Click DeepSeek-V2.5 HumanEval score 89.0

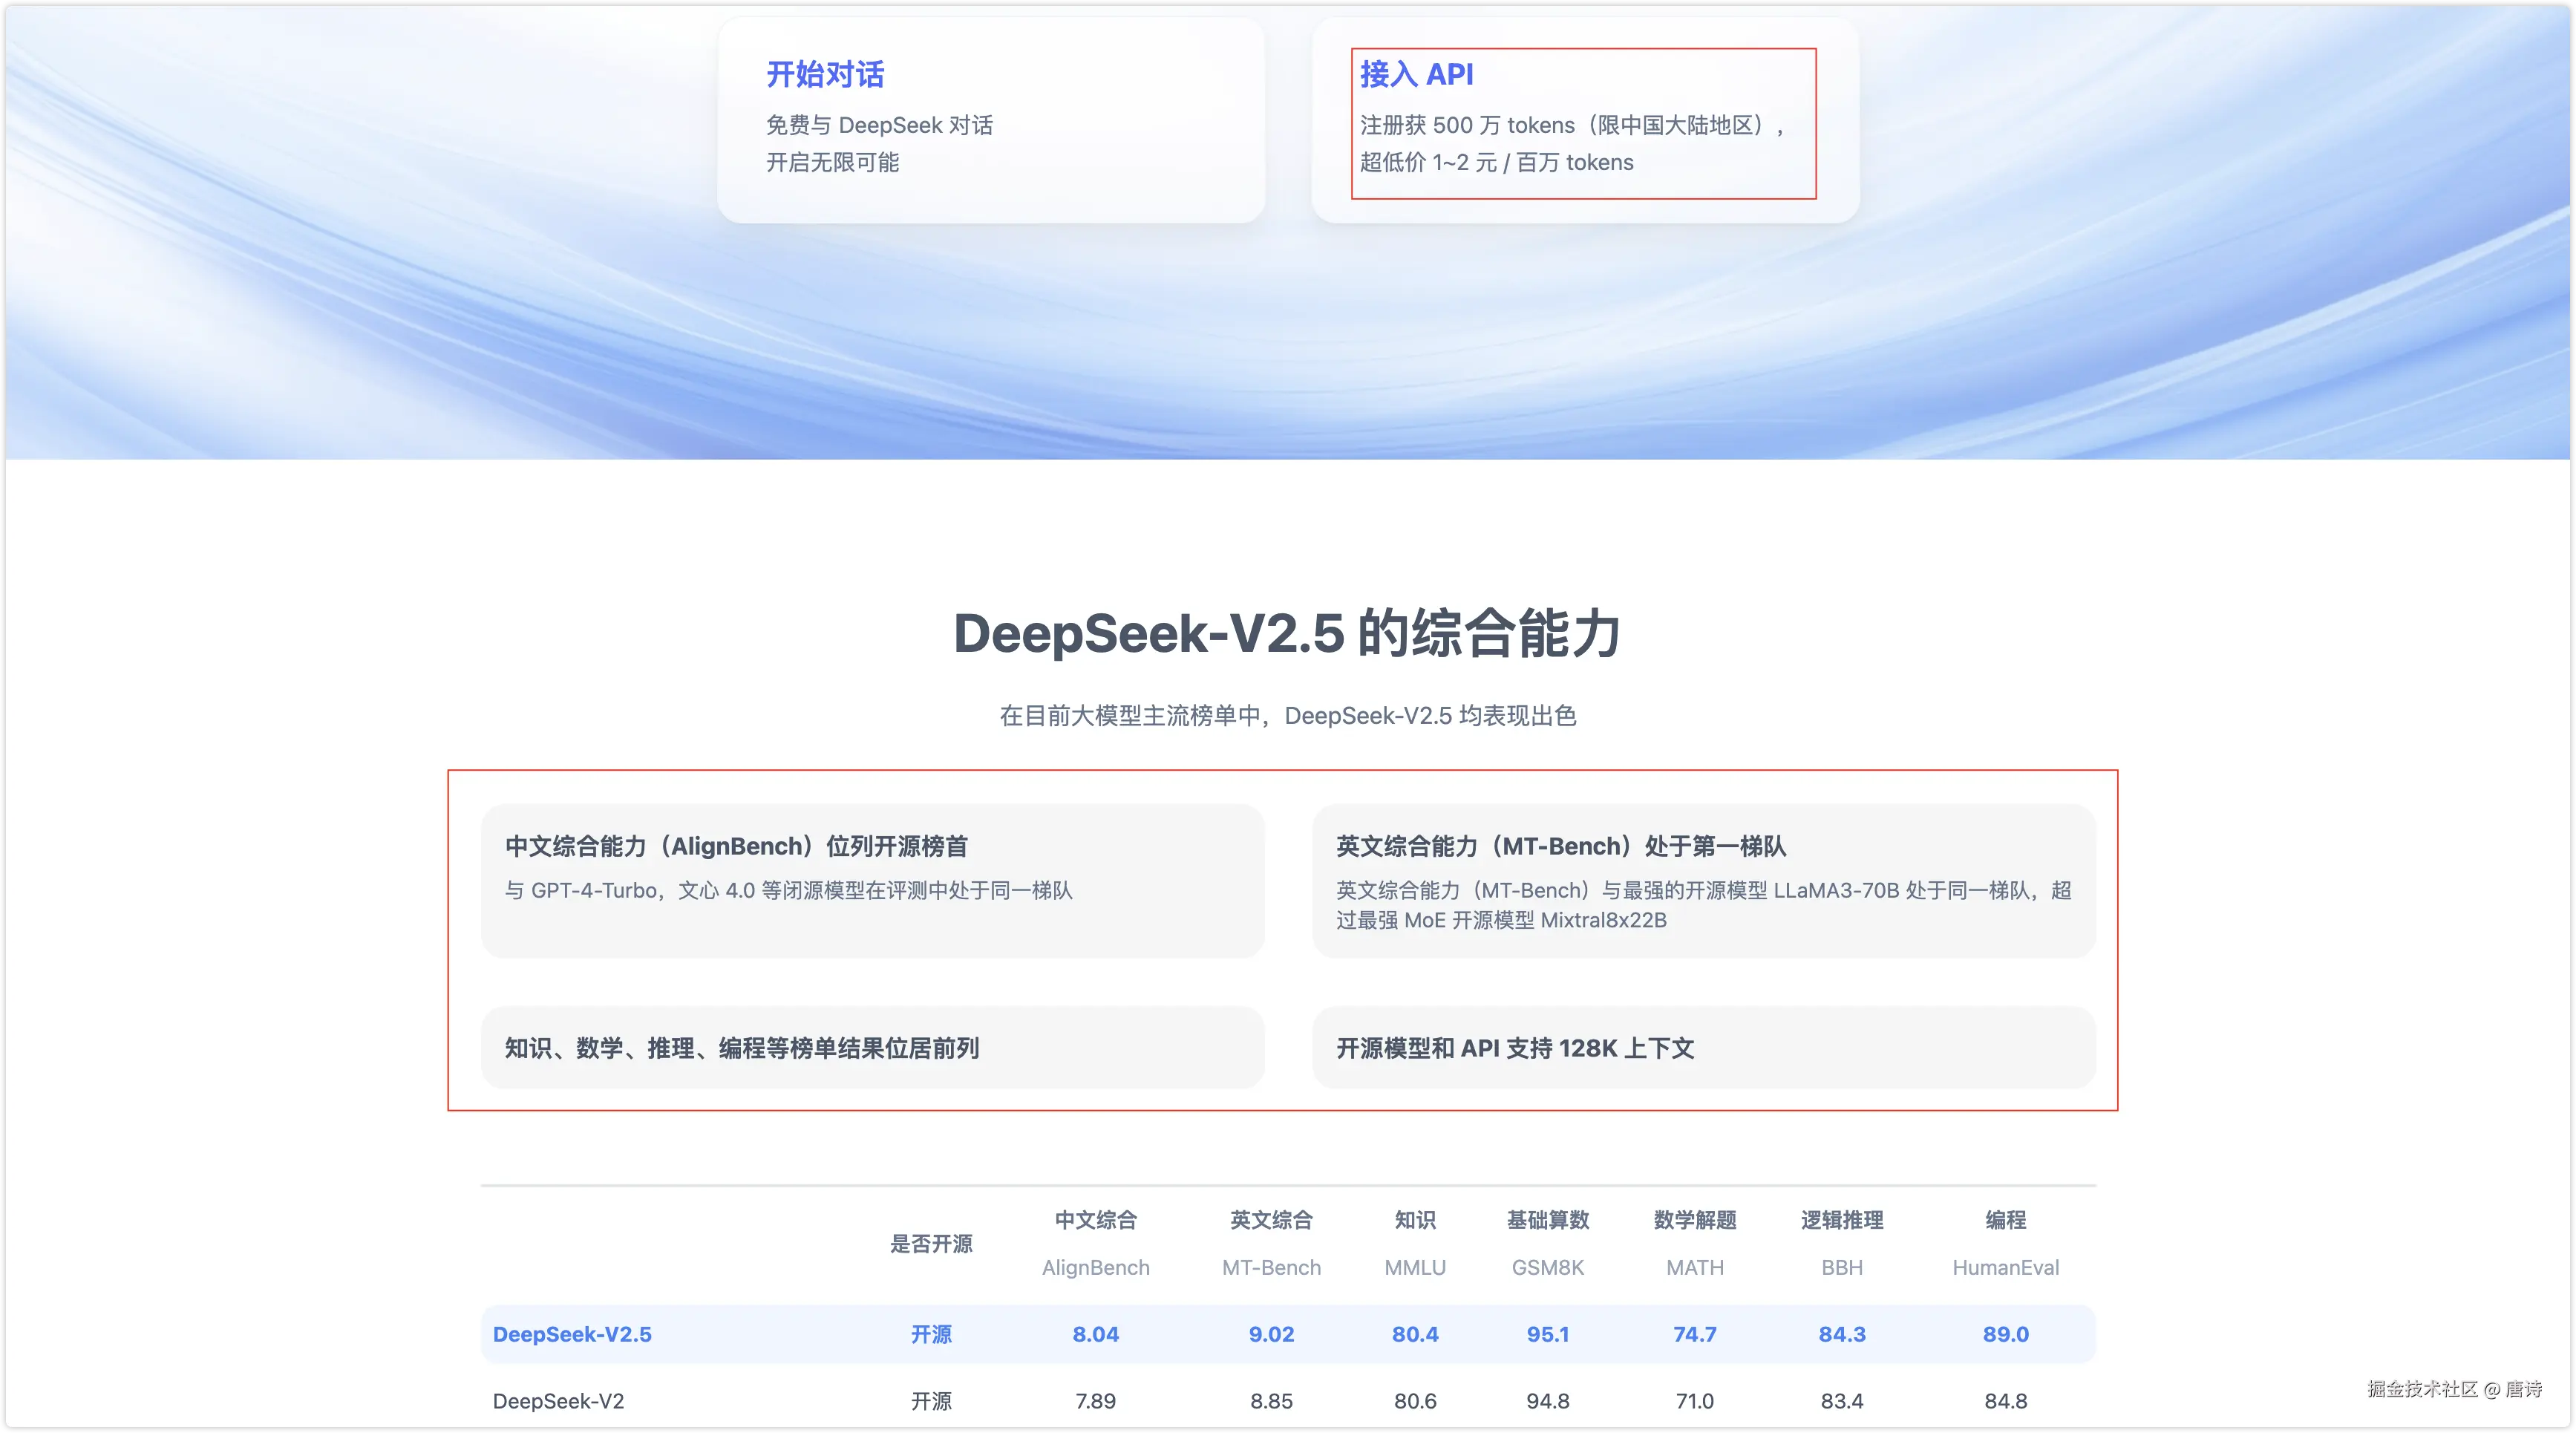[x=2005, y=1334]
